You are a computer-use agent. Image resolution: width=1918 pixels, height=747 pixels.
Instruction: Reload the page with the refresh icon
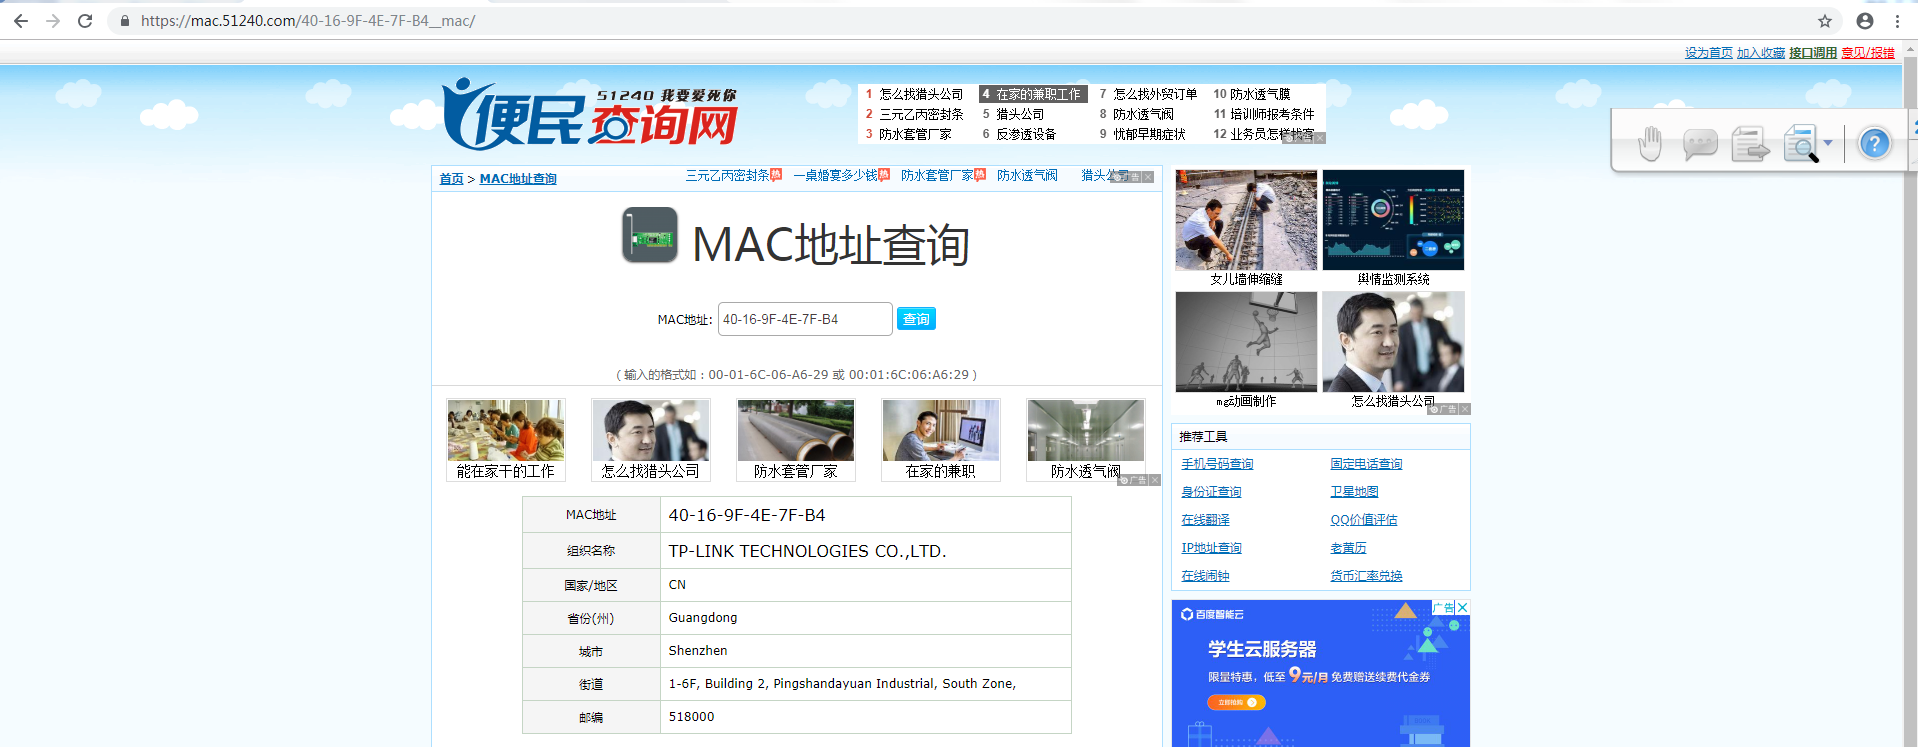click(x=85, y=21)
